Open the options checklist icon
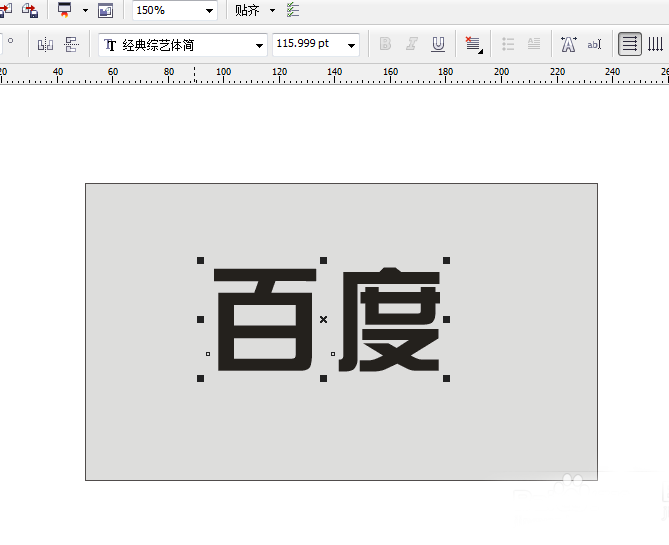 point(293,10)
